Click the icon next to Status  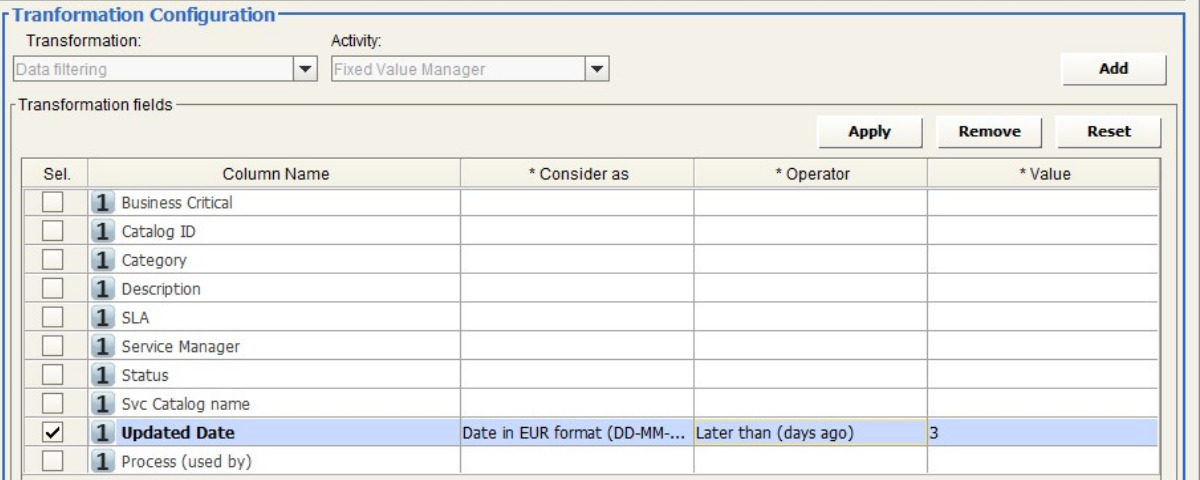point(104,376)
